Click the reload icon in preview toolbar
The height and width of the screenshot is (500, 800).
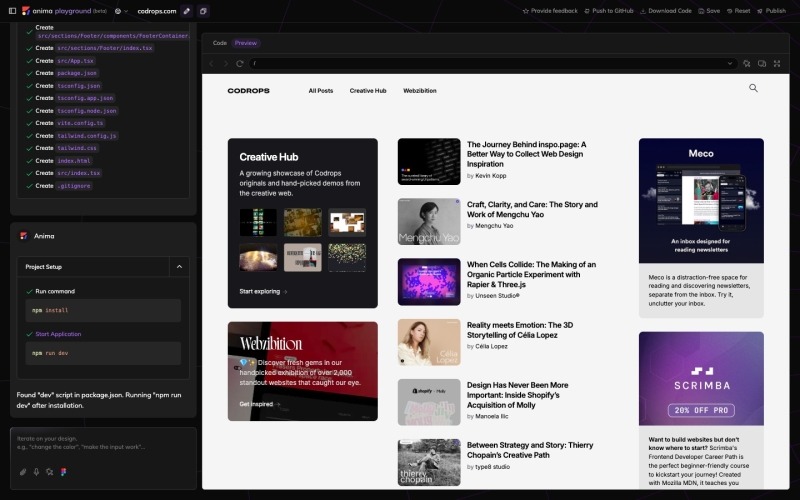[240, 63]
